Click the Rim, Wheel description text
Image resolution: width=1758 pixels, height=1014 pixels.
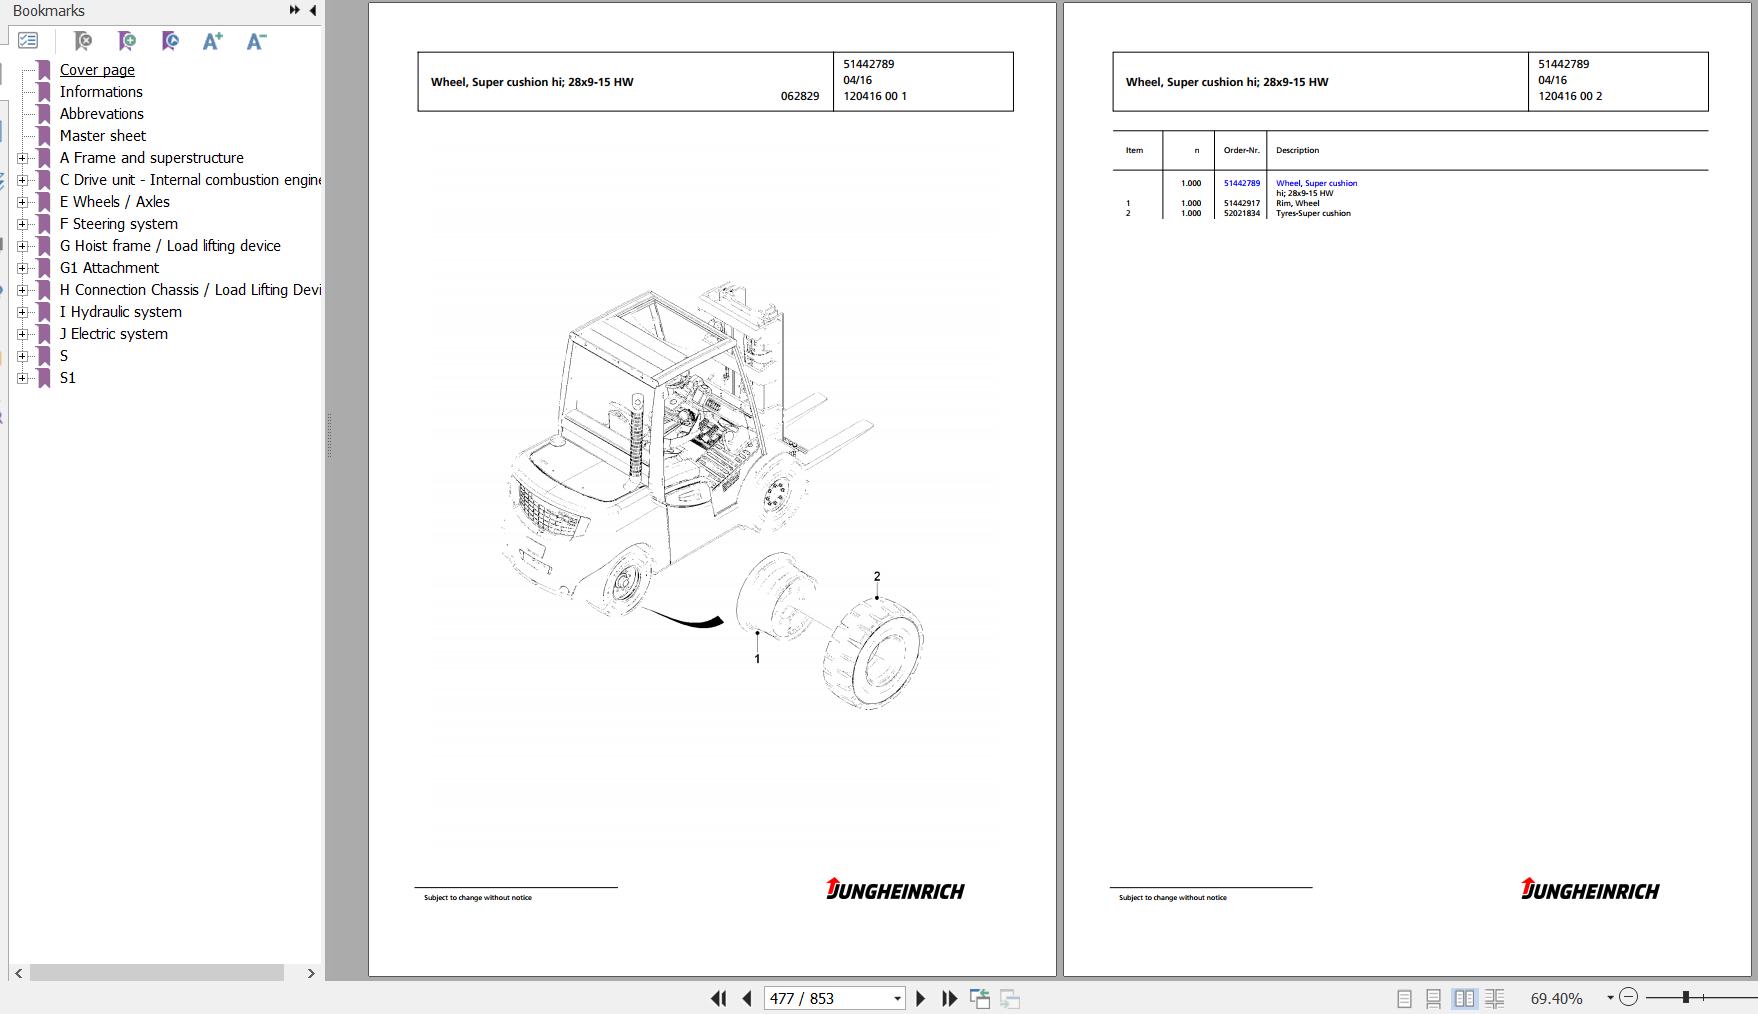point(1298,203)
